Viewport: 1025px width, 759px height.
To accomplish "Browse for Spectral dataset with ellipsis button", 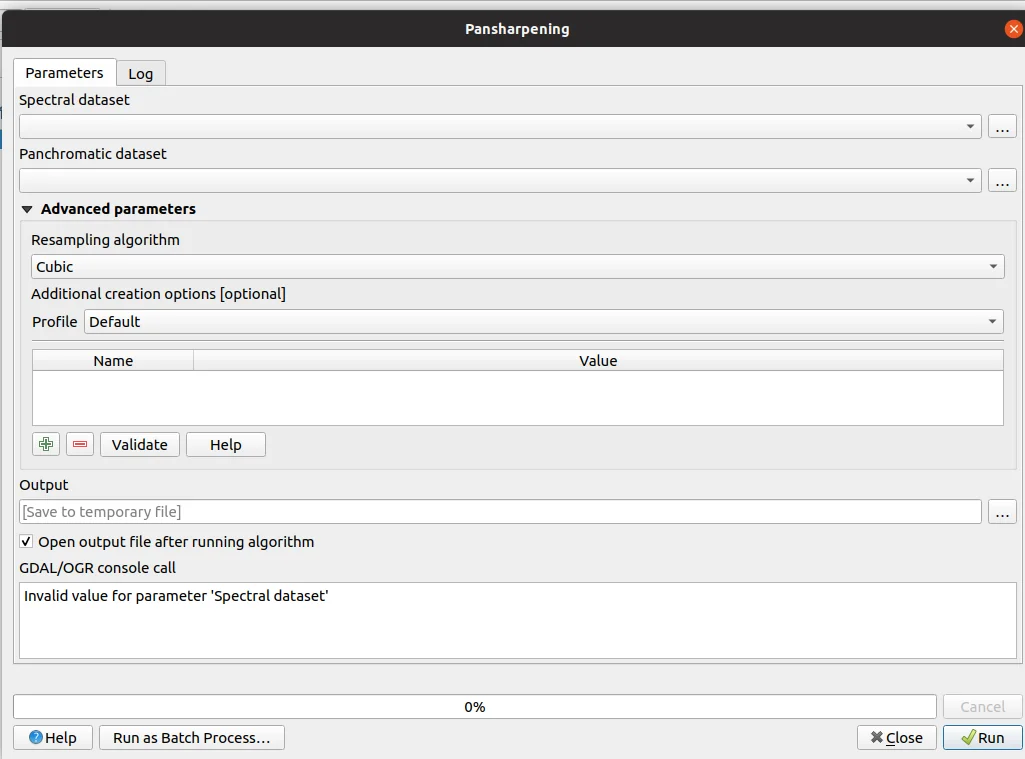I will tap(1002, 127).
